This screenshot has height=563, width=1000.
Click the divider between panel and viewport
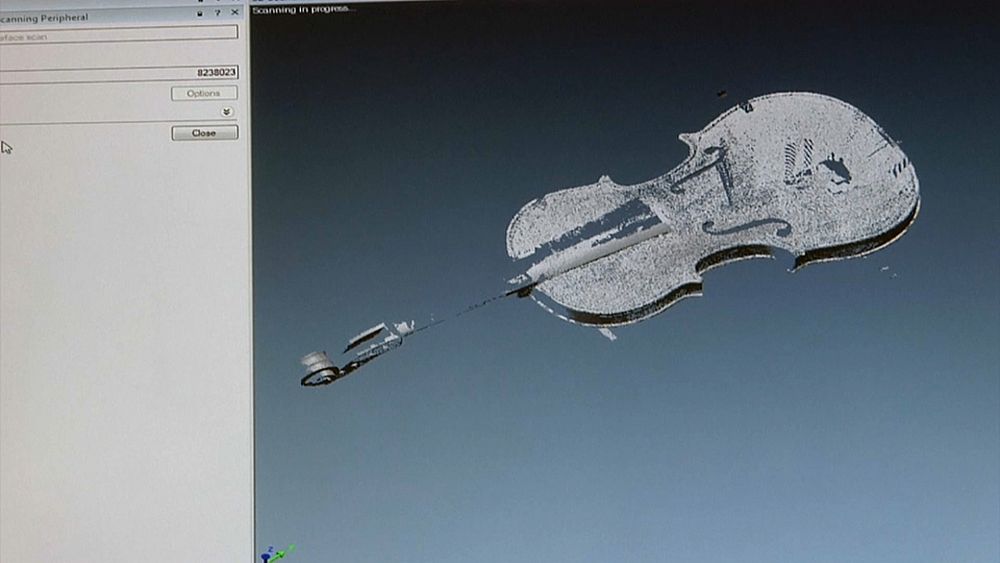coord(251,300)
